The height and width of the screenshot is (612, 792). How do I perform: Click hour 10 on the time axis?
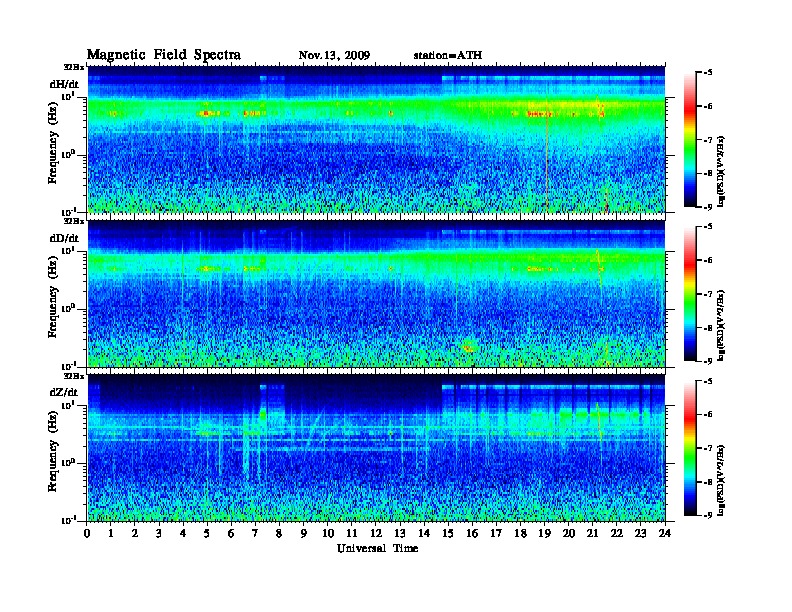pos(328,534)
